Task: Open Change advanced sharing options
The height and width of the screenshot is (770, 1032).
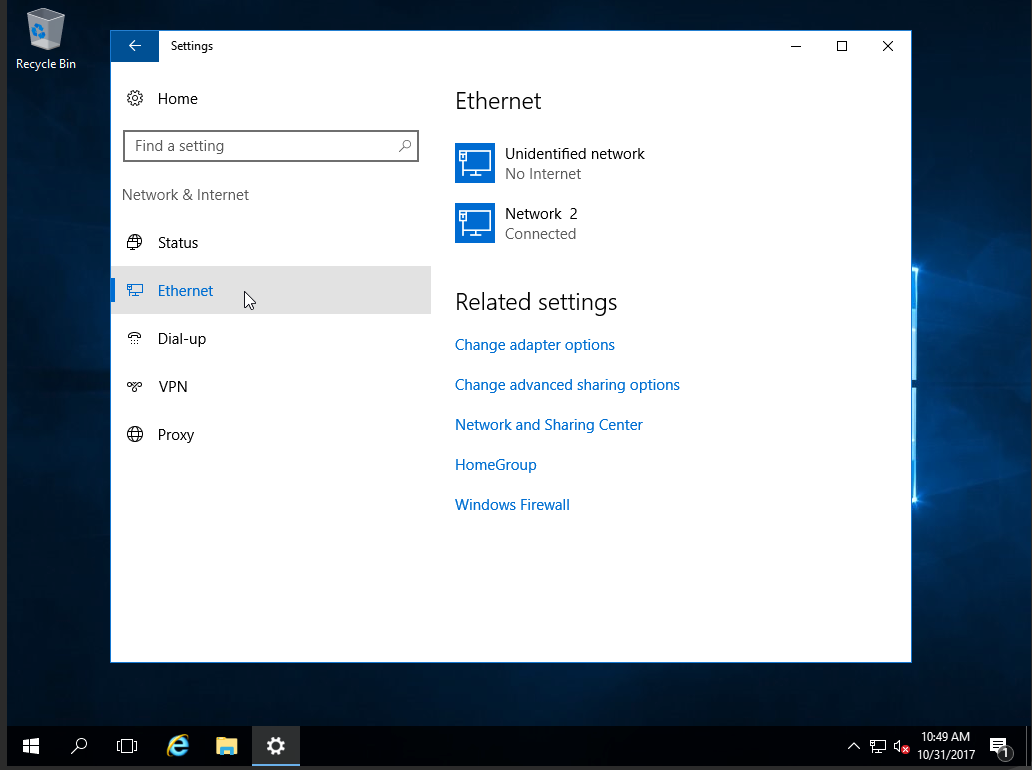Action: click(x=567, y=385)
